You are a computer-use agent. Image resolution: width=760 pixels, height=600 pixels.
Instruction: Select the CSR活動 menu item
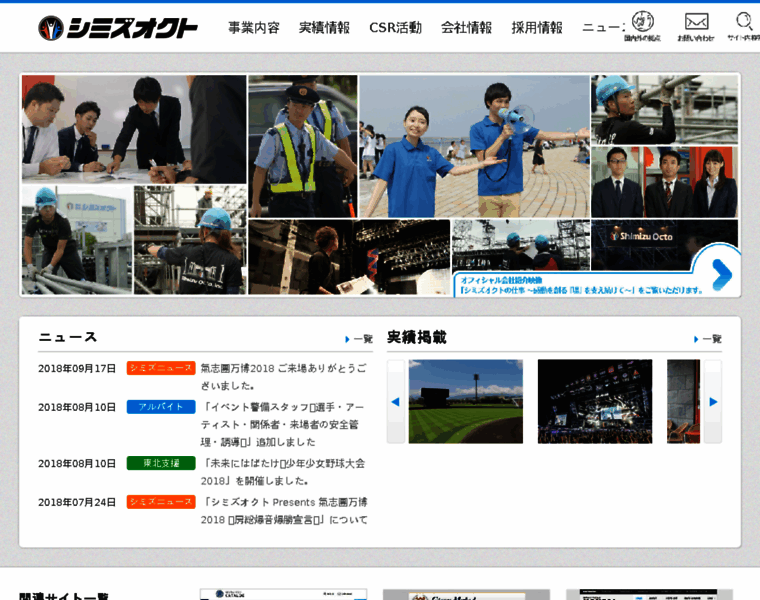[395, 28]
